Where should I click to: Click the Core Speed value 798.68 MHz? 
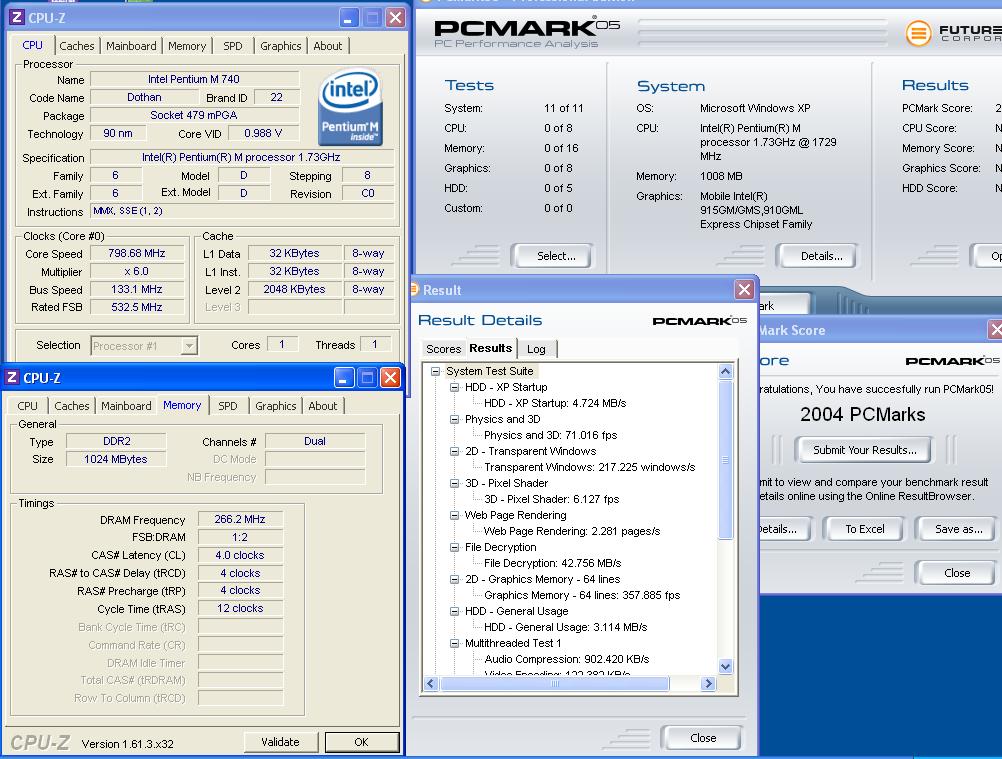pos(137,253)
